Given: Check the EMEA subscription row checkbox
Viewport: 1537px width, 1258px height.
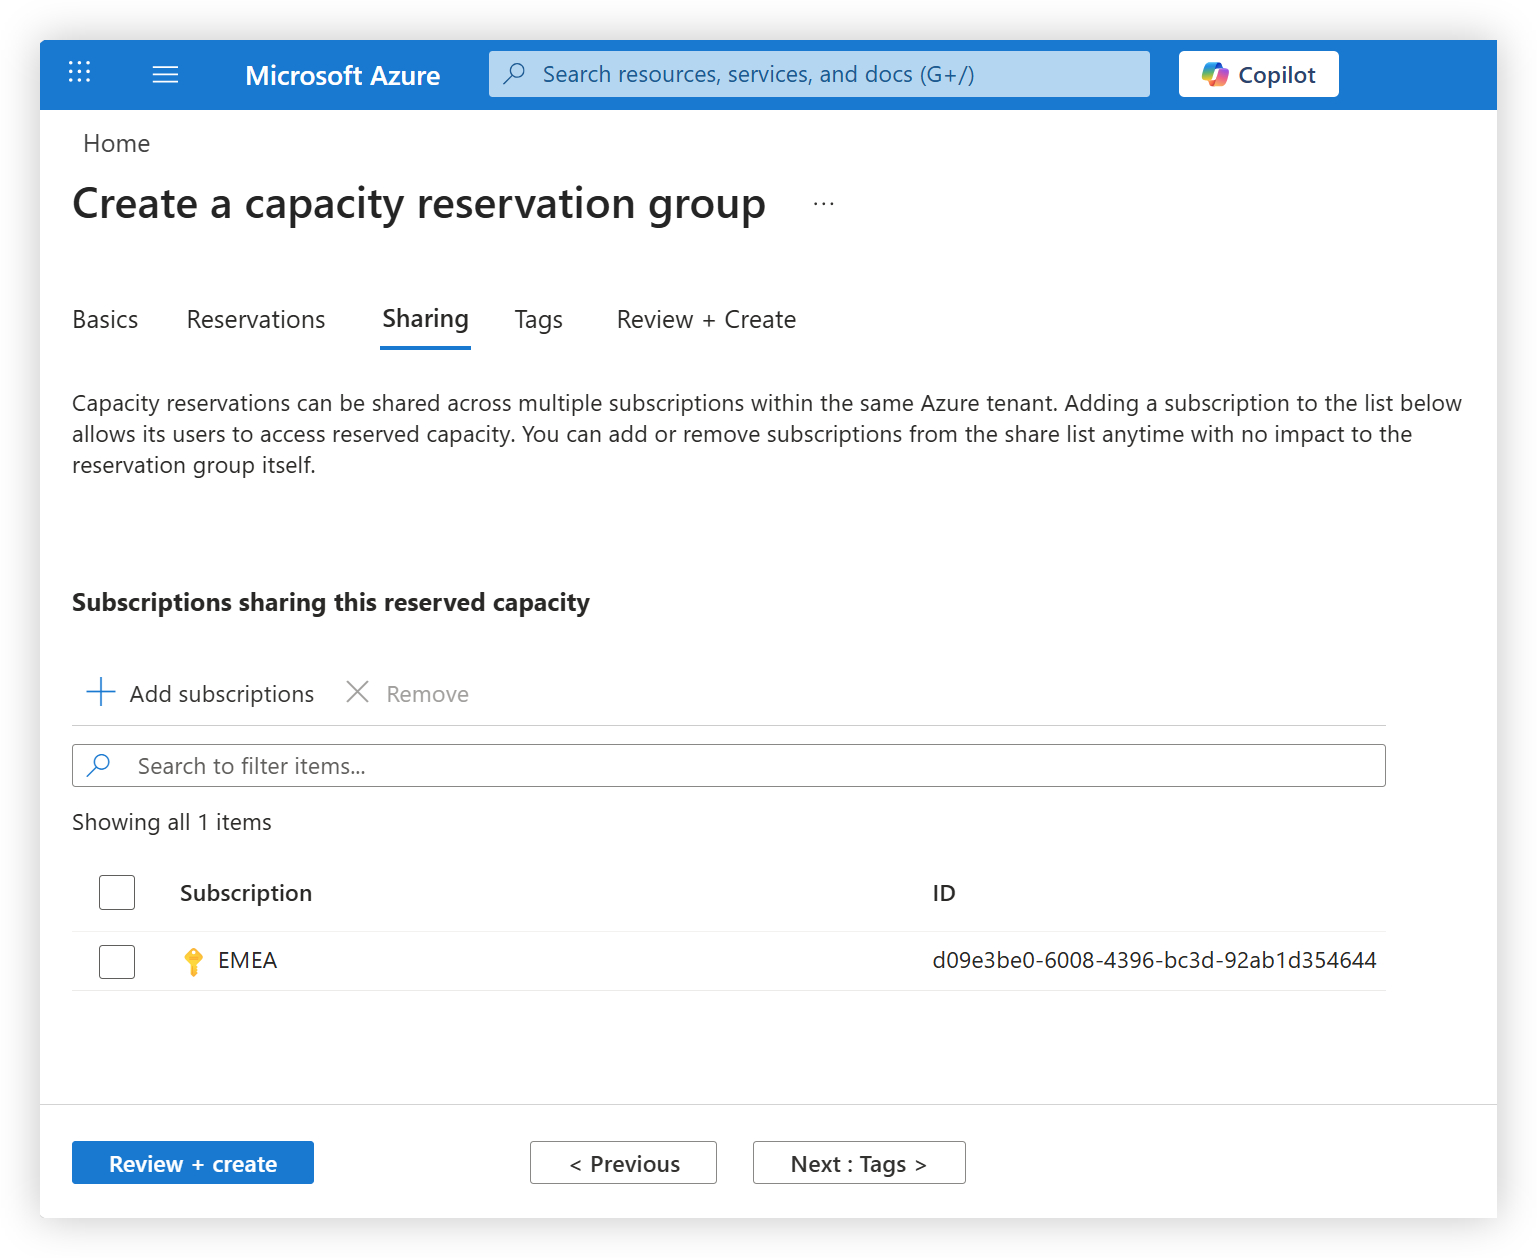Looking at the screenshot, I should (117, 961).
